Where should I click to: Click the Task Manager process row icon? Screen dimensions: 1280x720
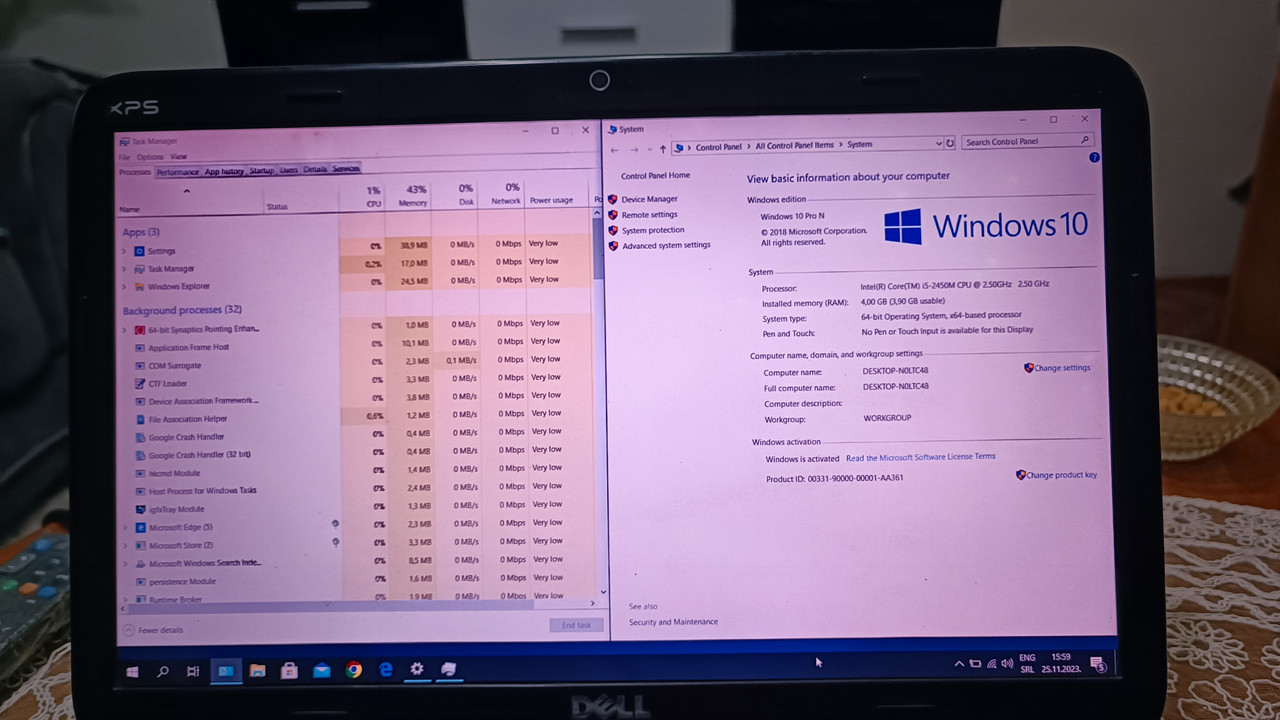pyautogui.click(x=139, y=269)
